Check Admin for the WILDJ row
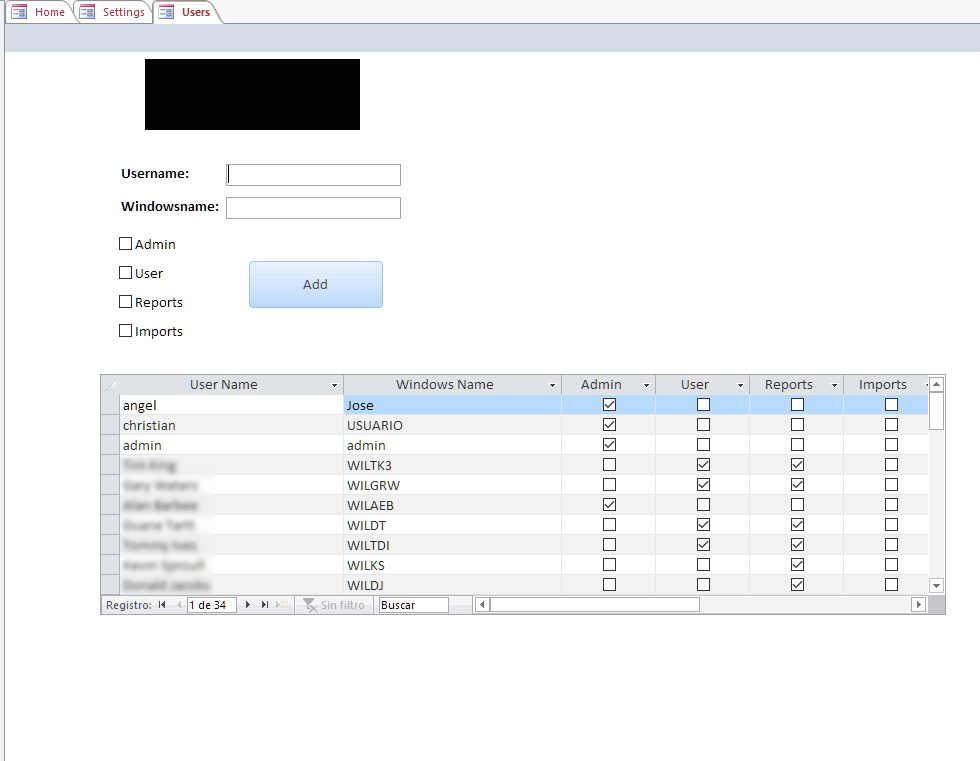This screenshot has width=980, height=761. pos(609,585)
